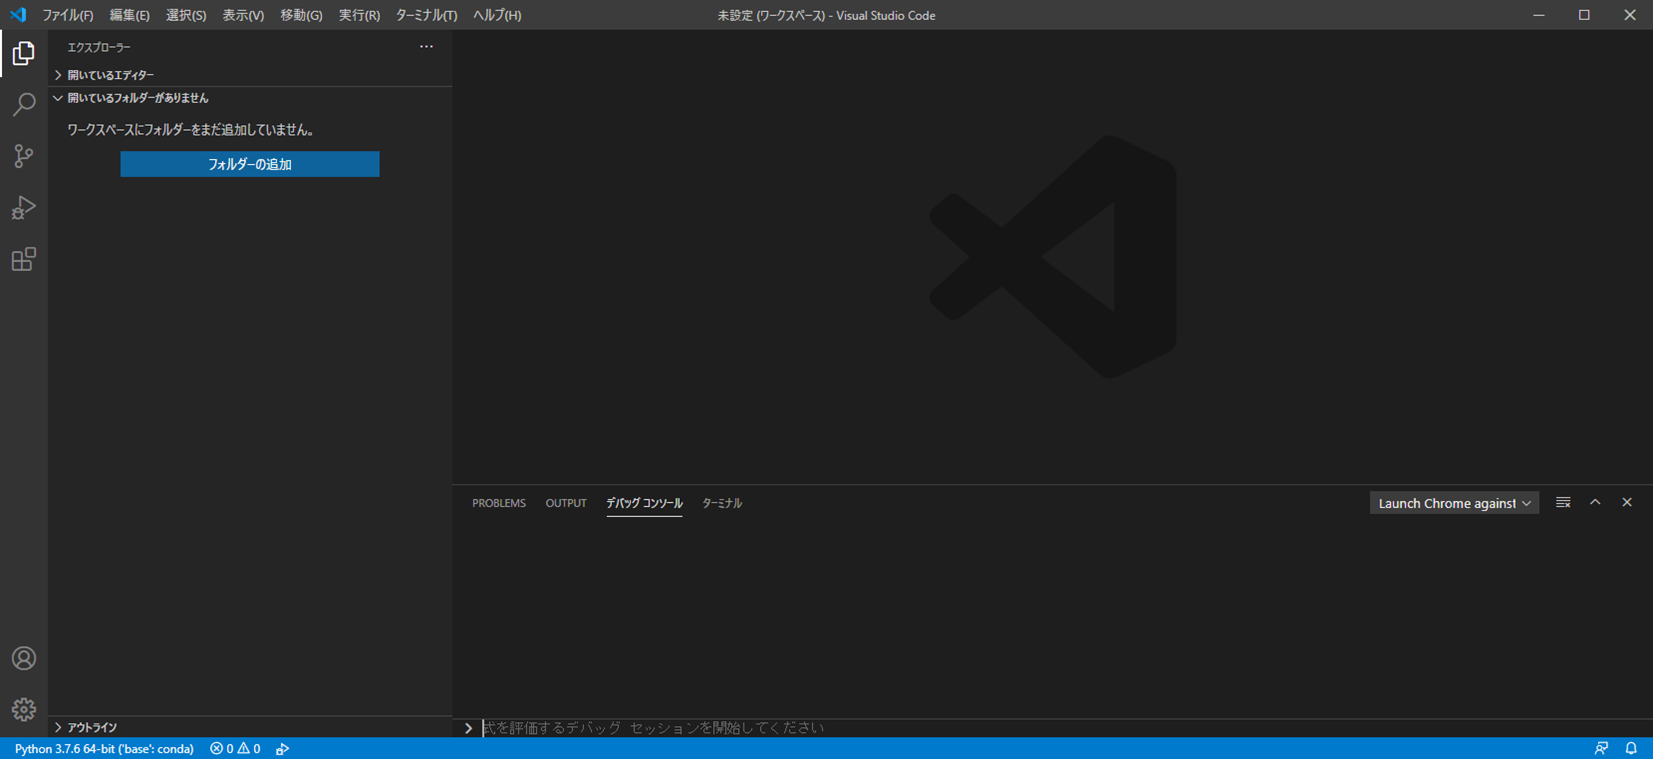This screenshot has height=759, width=1653.
Task: Open the ヘルプ(H) menu
Action: (x=497, y=15)
